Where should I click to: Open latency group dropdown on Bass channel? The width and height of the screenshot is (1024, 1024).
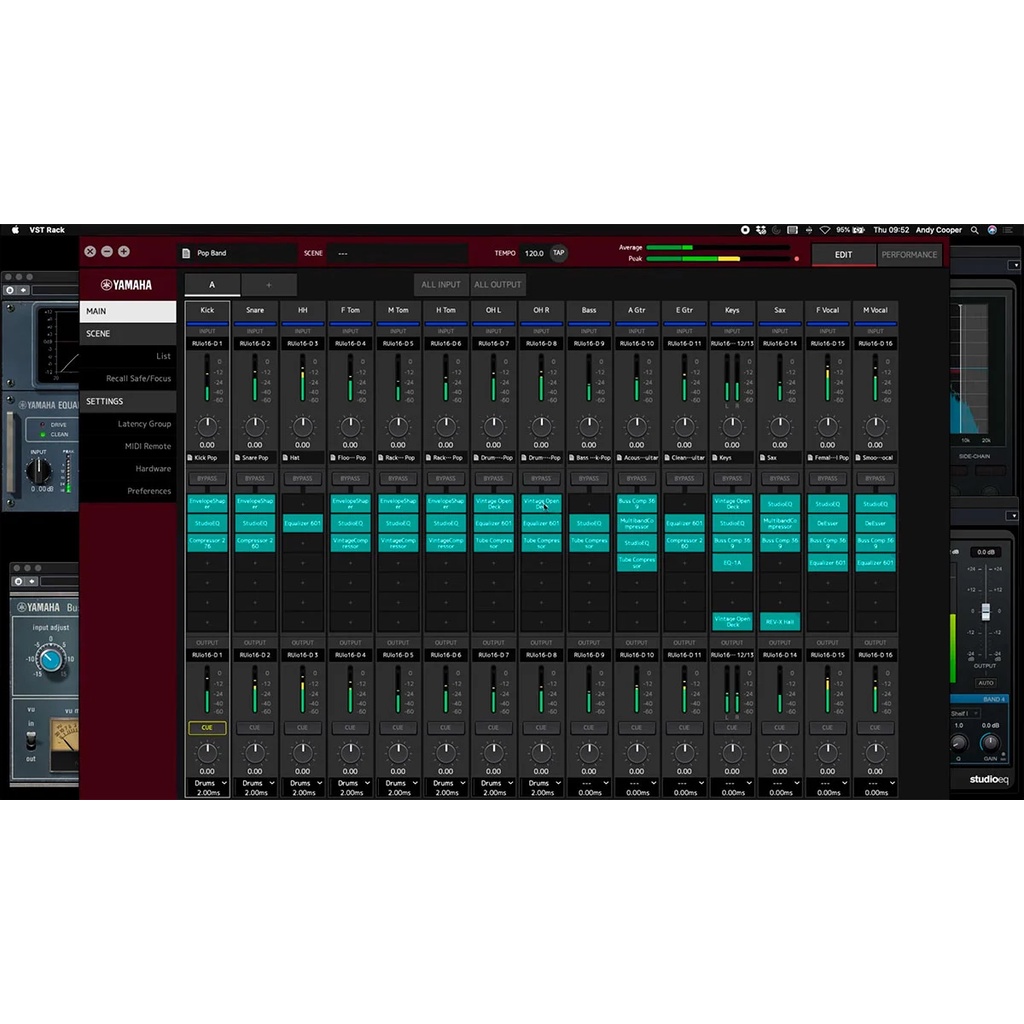tap(590, 783)
